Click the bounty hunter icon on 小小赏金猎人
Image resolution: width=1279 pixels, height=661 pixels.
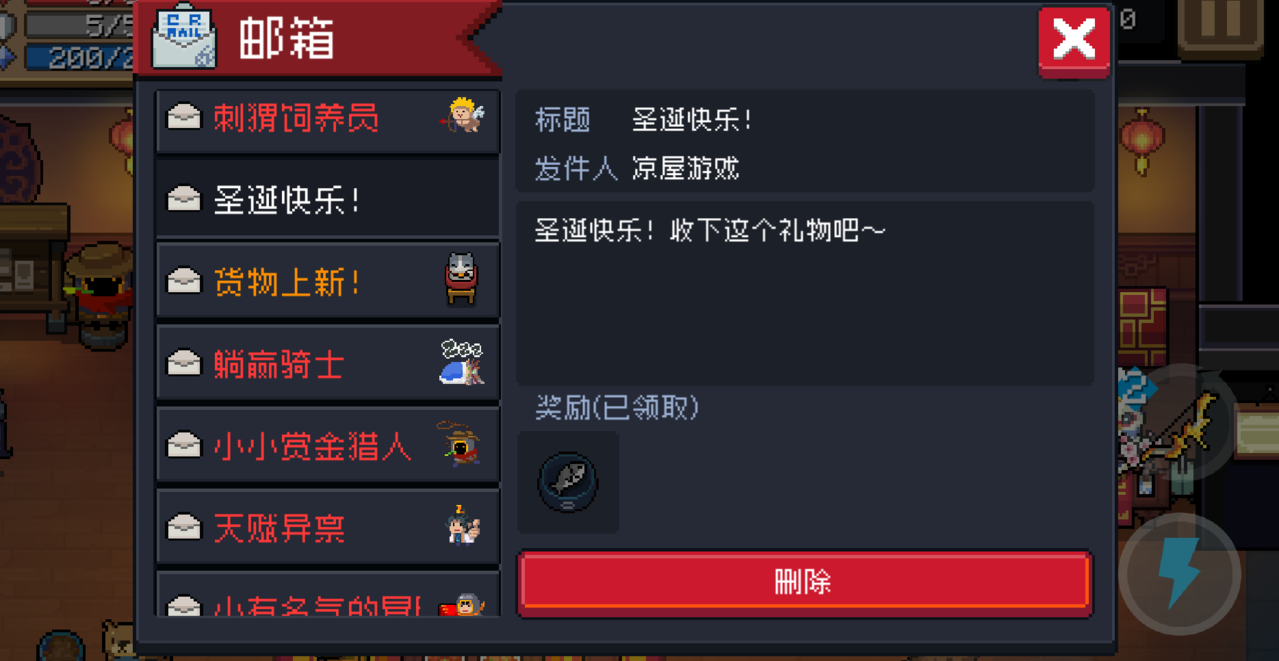pos(459,444)
